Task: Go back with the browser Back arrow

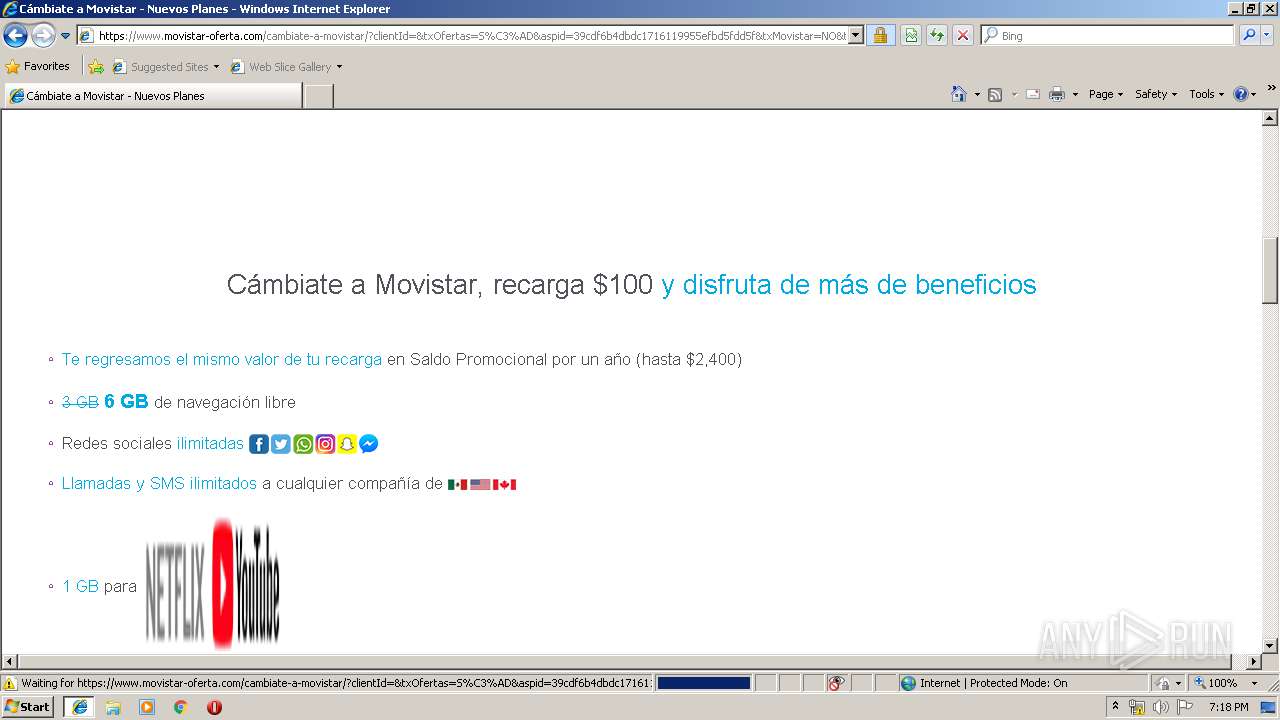Action: (x=15, y=36)
